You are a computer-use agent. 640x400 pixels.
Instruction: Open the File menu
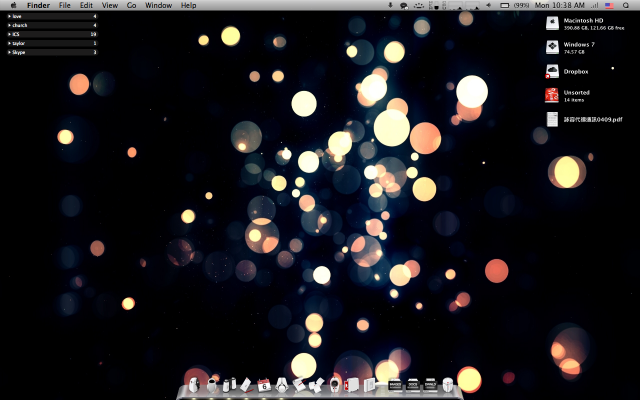pyautogui.click(x=64, y=5)
